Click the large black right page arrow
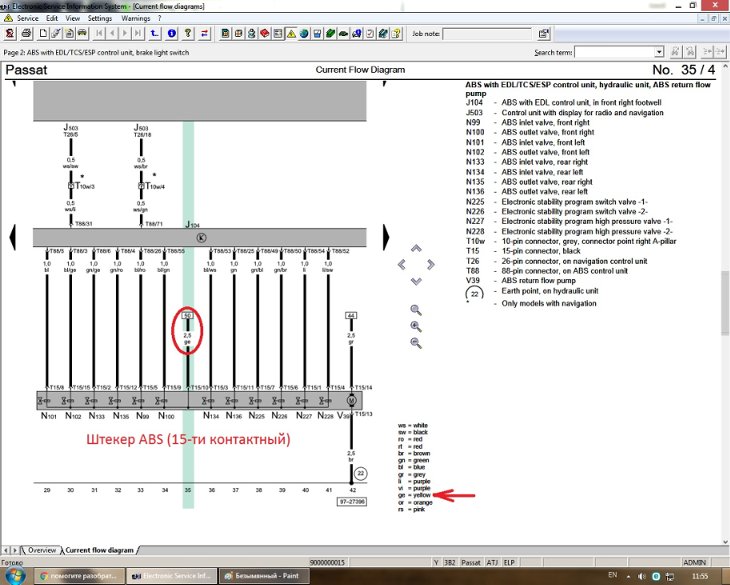Viewport: 730px width, 585px height. tap(385, 237)
